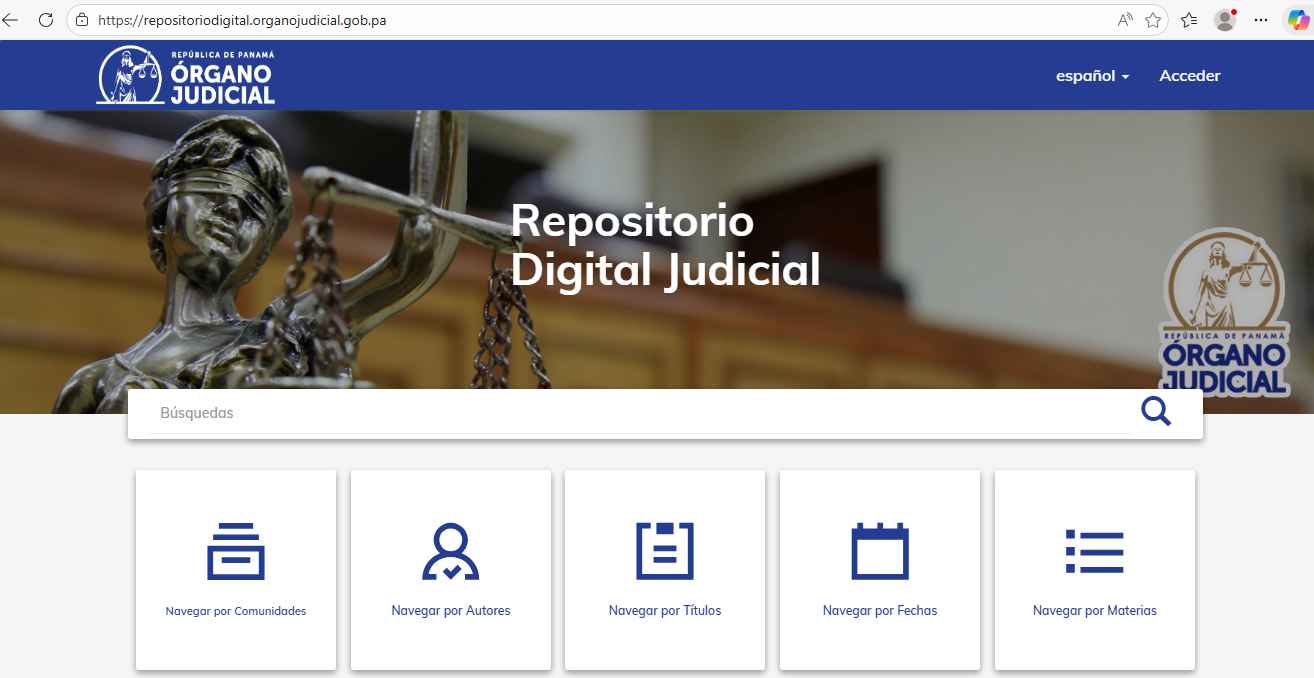Select the Autores person icon

click(450, 551)
